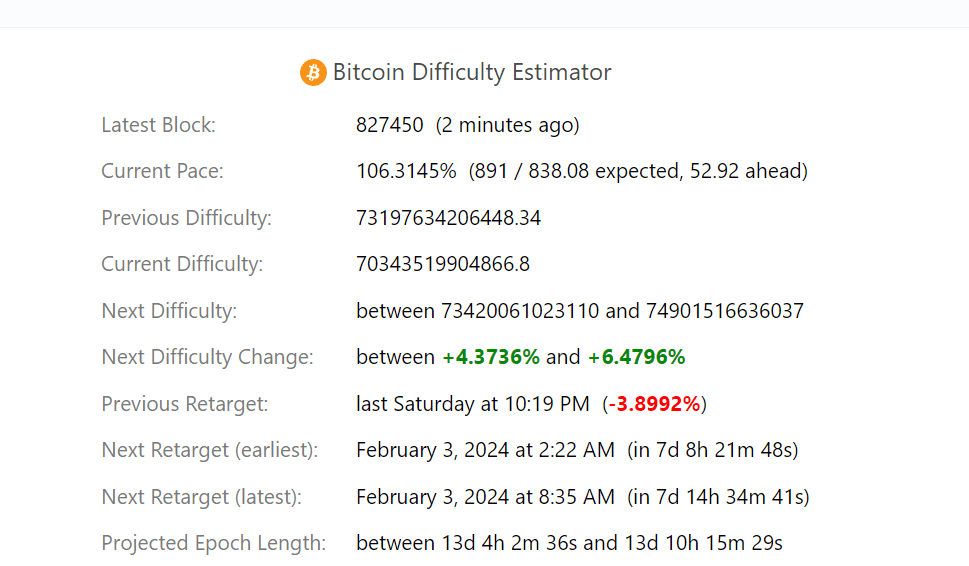Click the Projected Epoch Length label
The width and height of the screenshot is (969, 566).
[213, 543]
